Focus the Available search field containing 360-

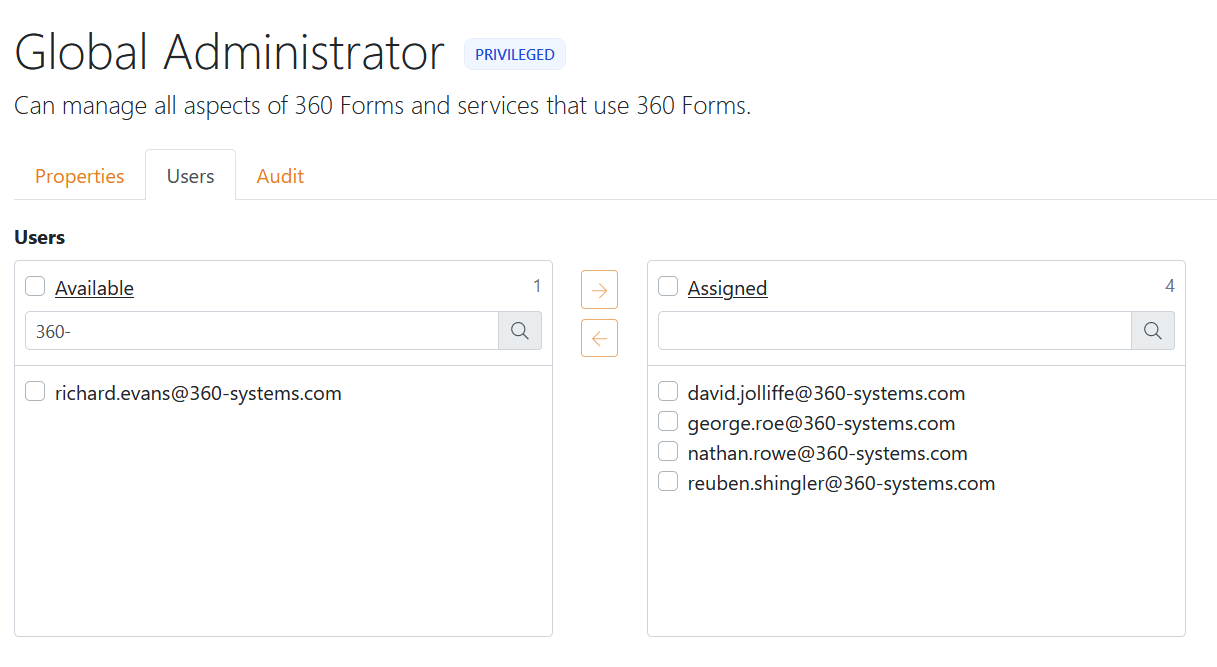pos(261,331)
